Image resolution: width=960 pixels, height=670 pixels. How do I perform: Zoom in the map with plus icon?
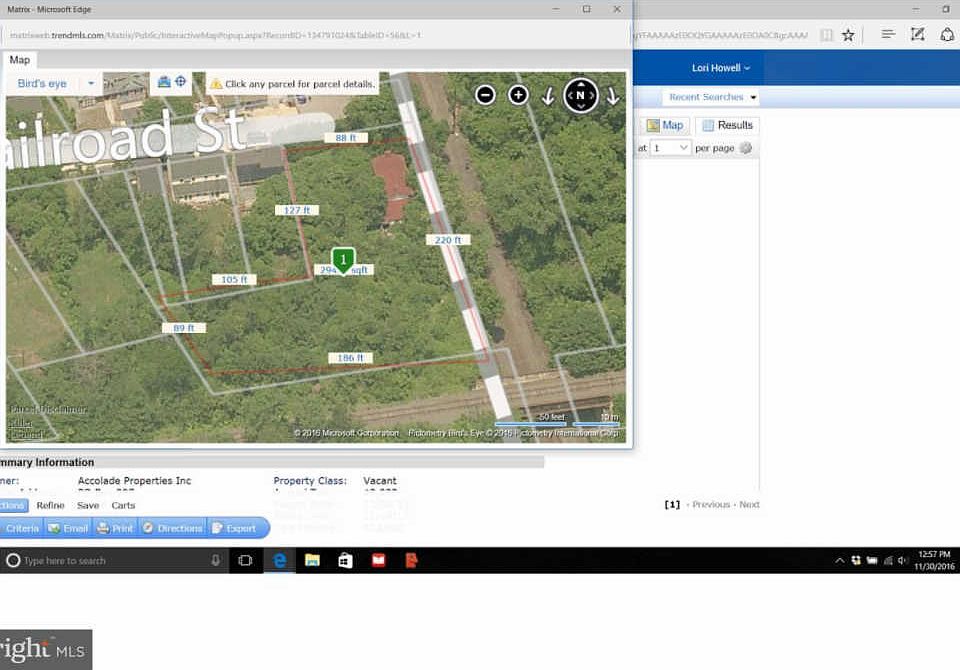point(518,95)
